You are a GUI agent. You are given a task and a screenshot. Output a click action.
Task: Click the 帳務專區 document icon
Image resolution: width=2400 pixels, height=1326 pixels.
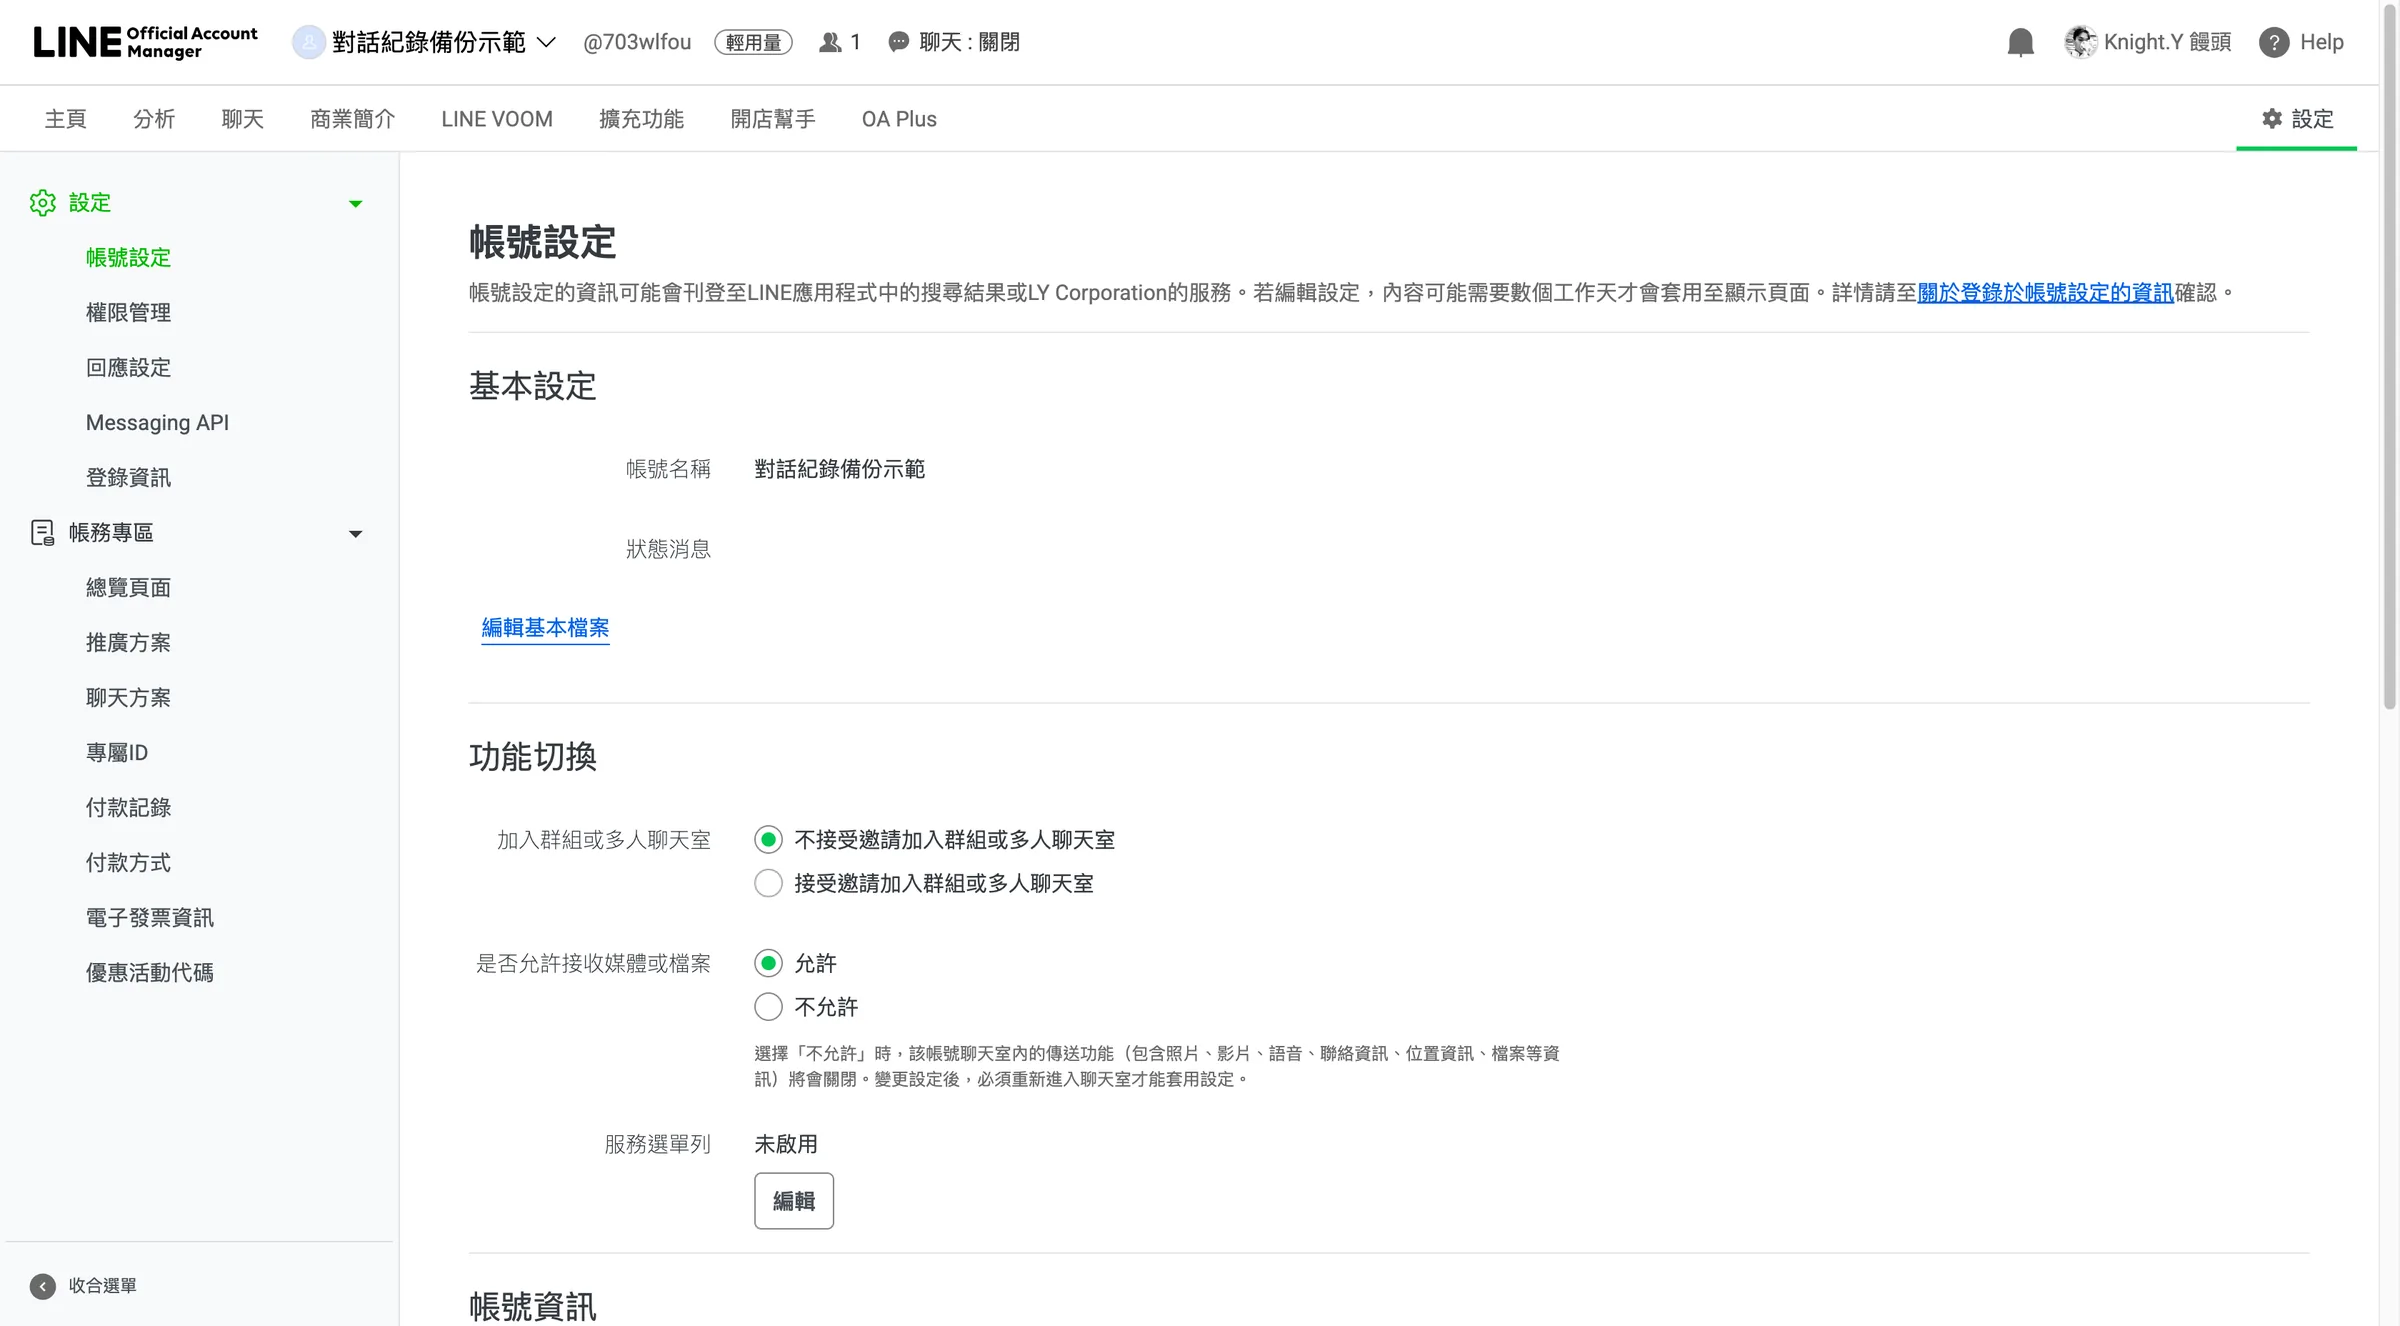(43, 533)
